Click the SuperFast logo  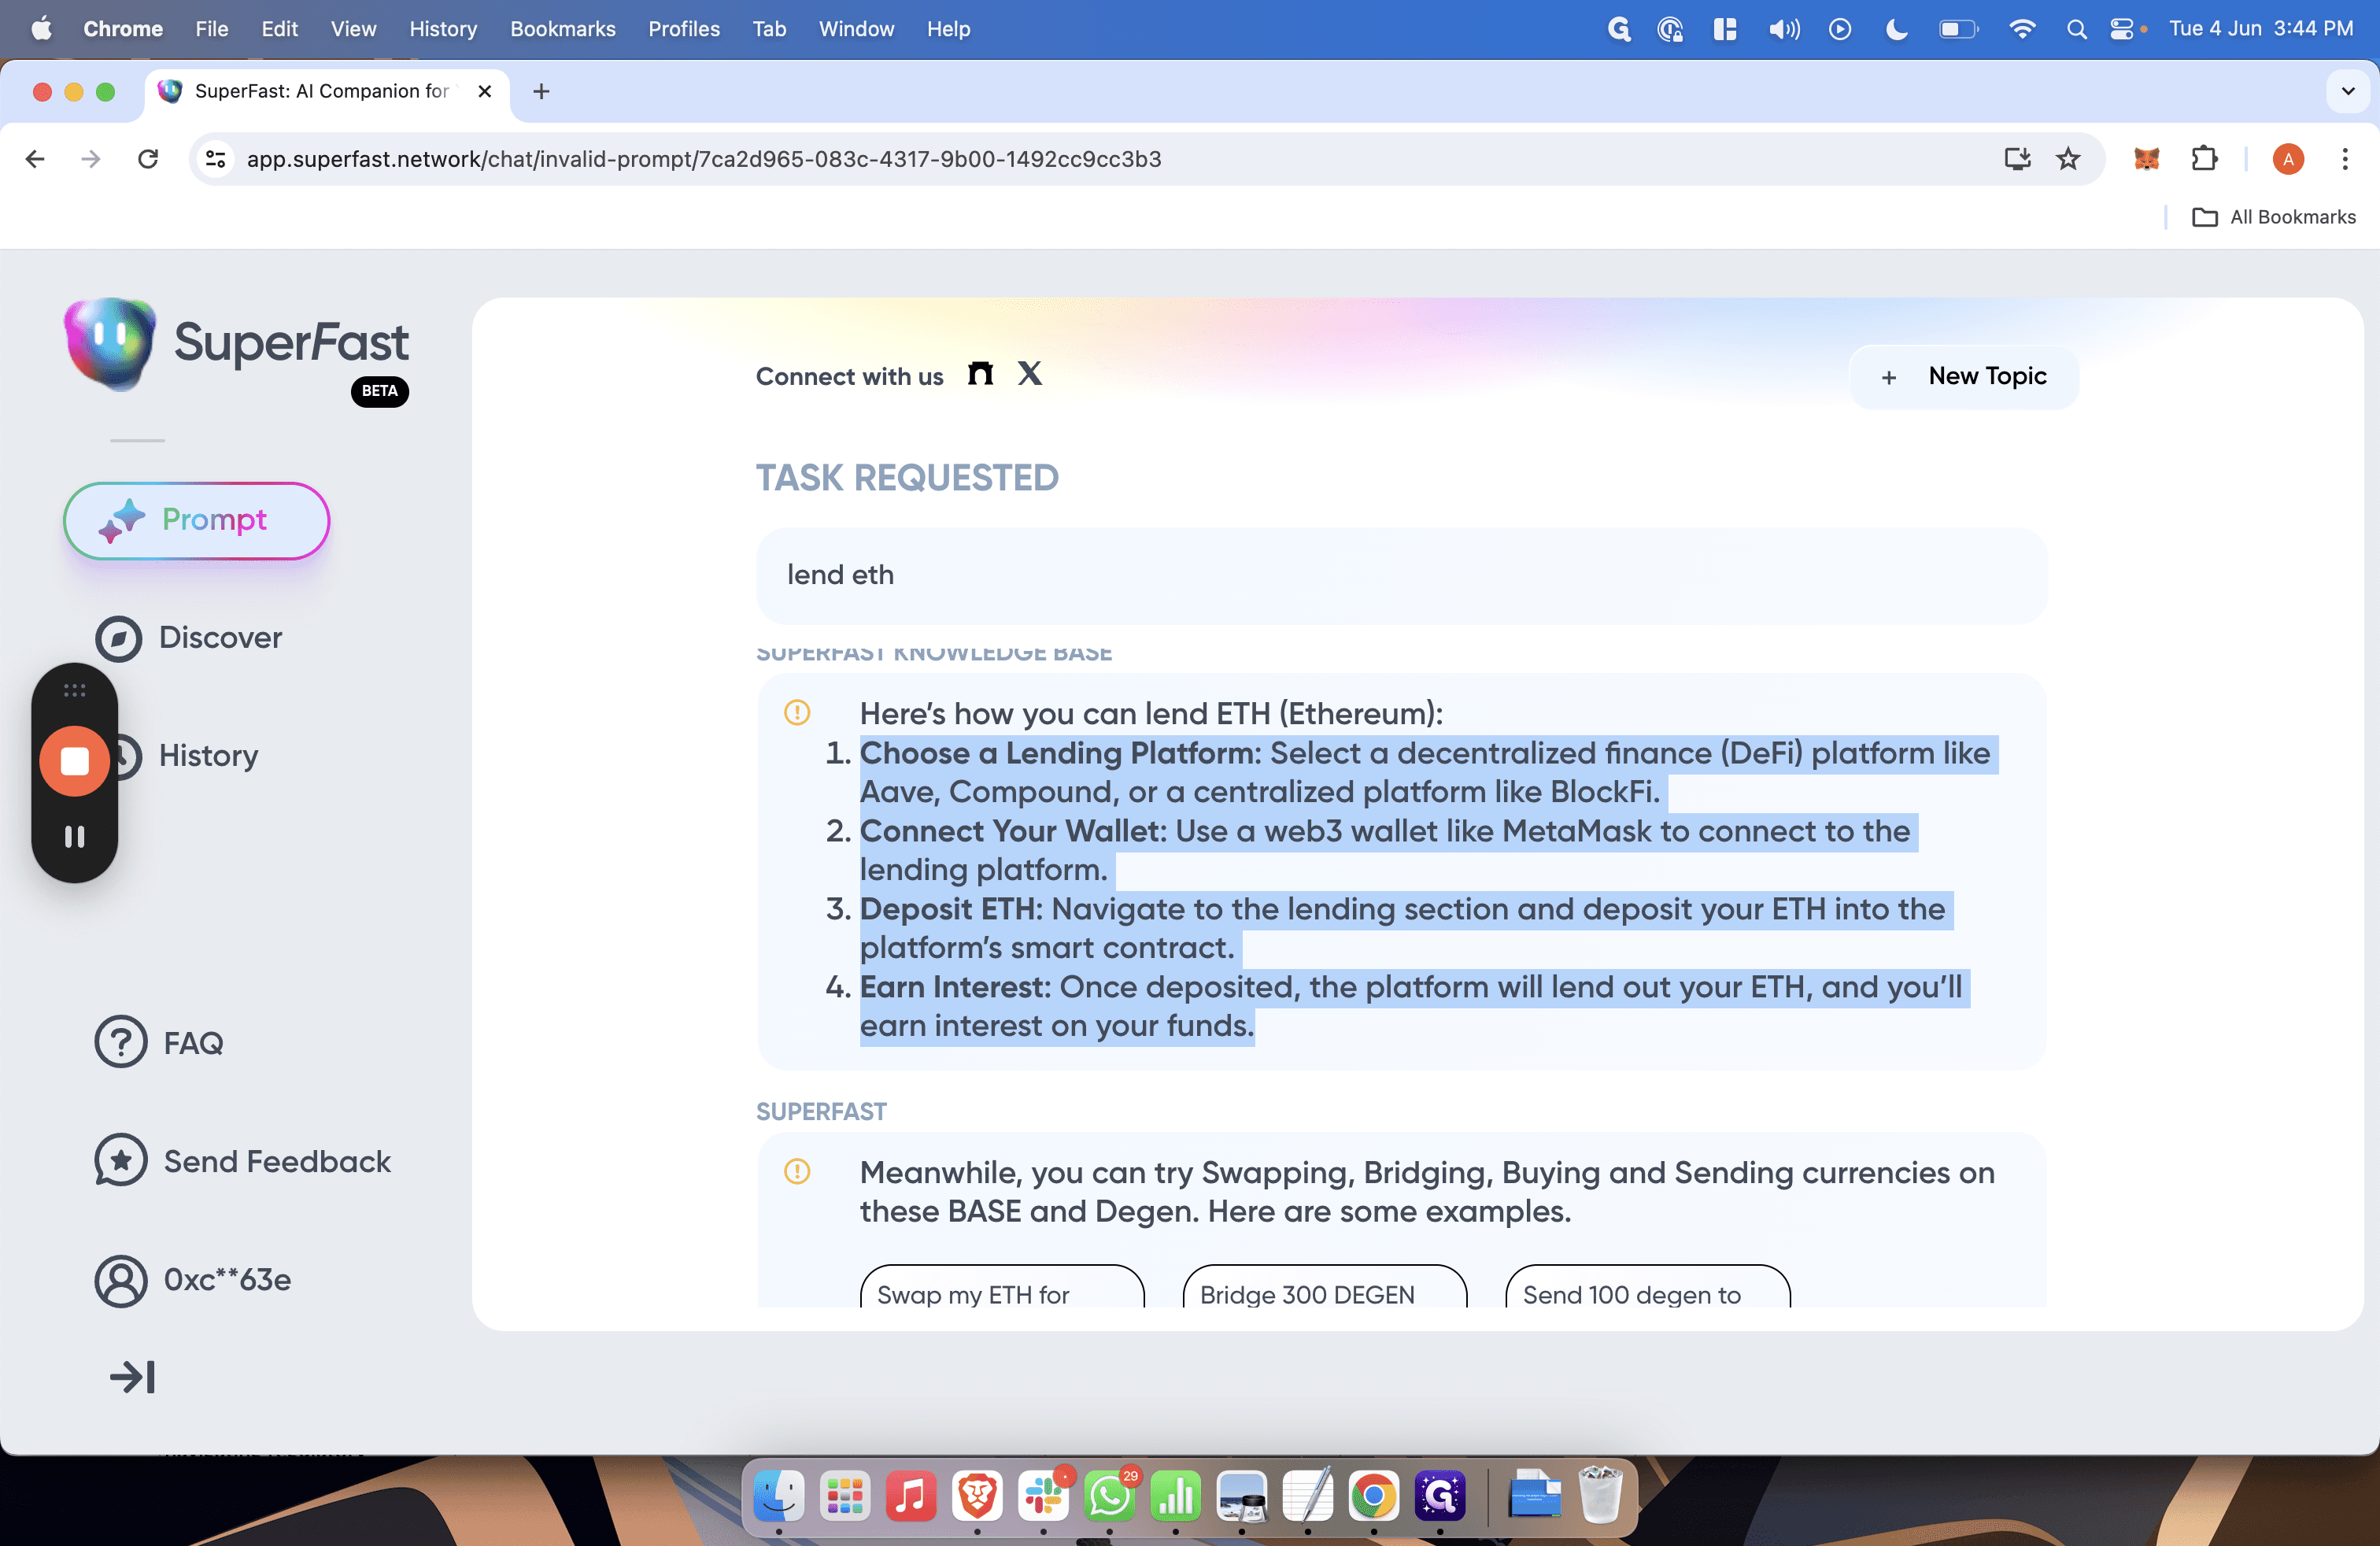tap(237, 345)
